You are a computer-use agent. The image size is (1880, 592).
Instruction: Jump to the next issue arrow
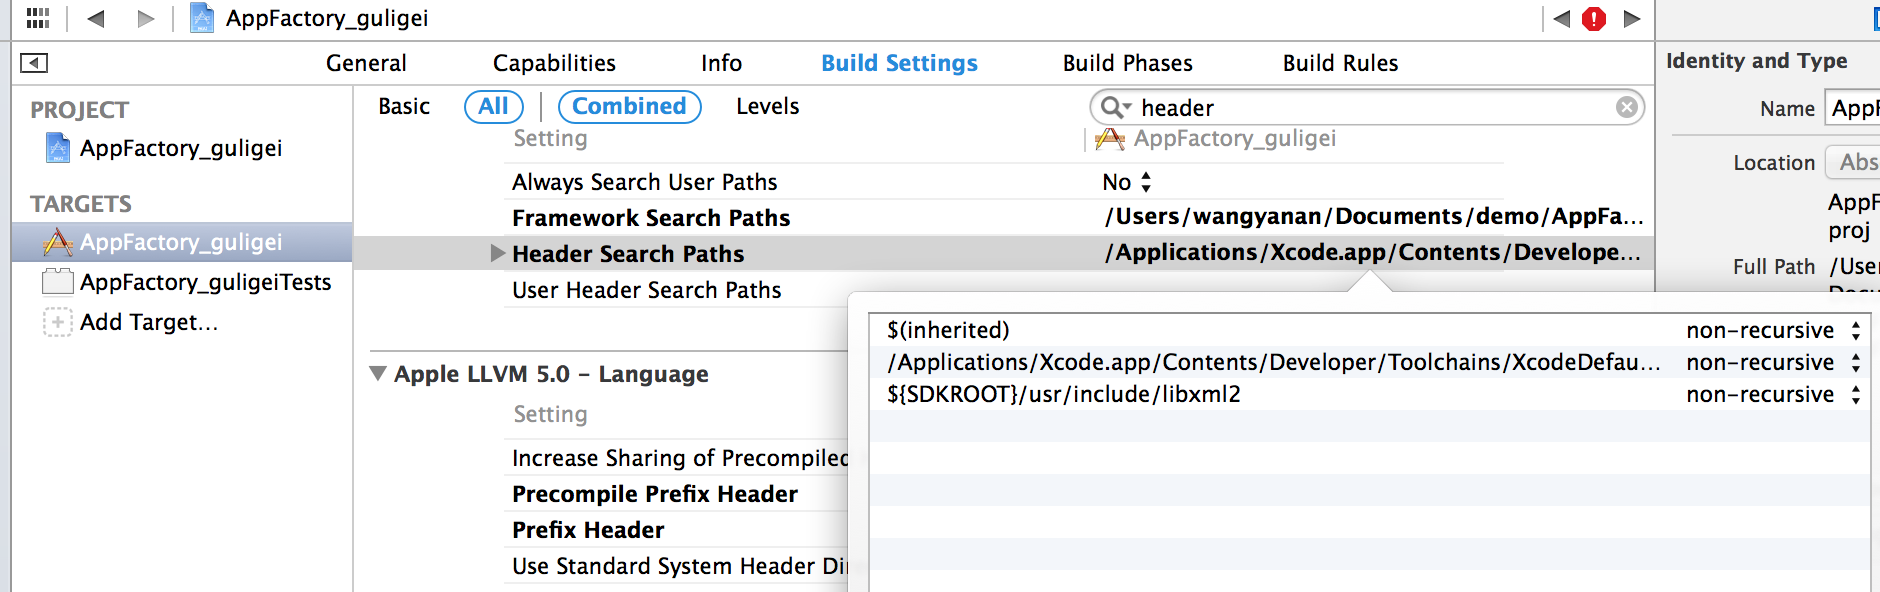click(1632, 18)
